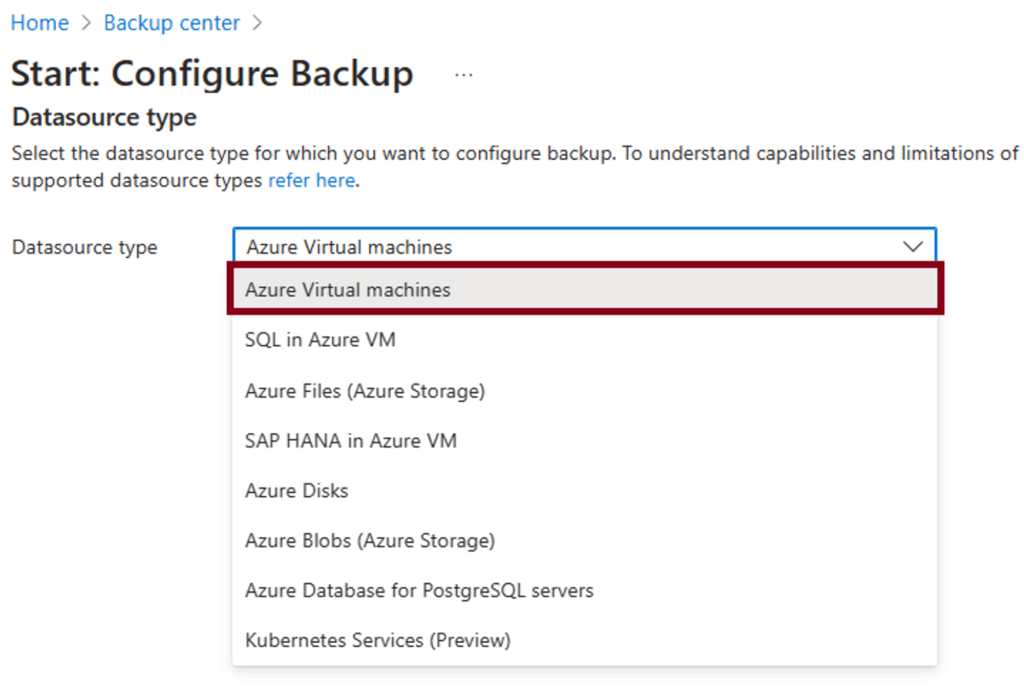Click the bold Datasource type section heading
Image resolution: width=1024 pixels, height=698 pixels.
point(104,118)
